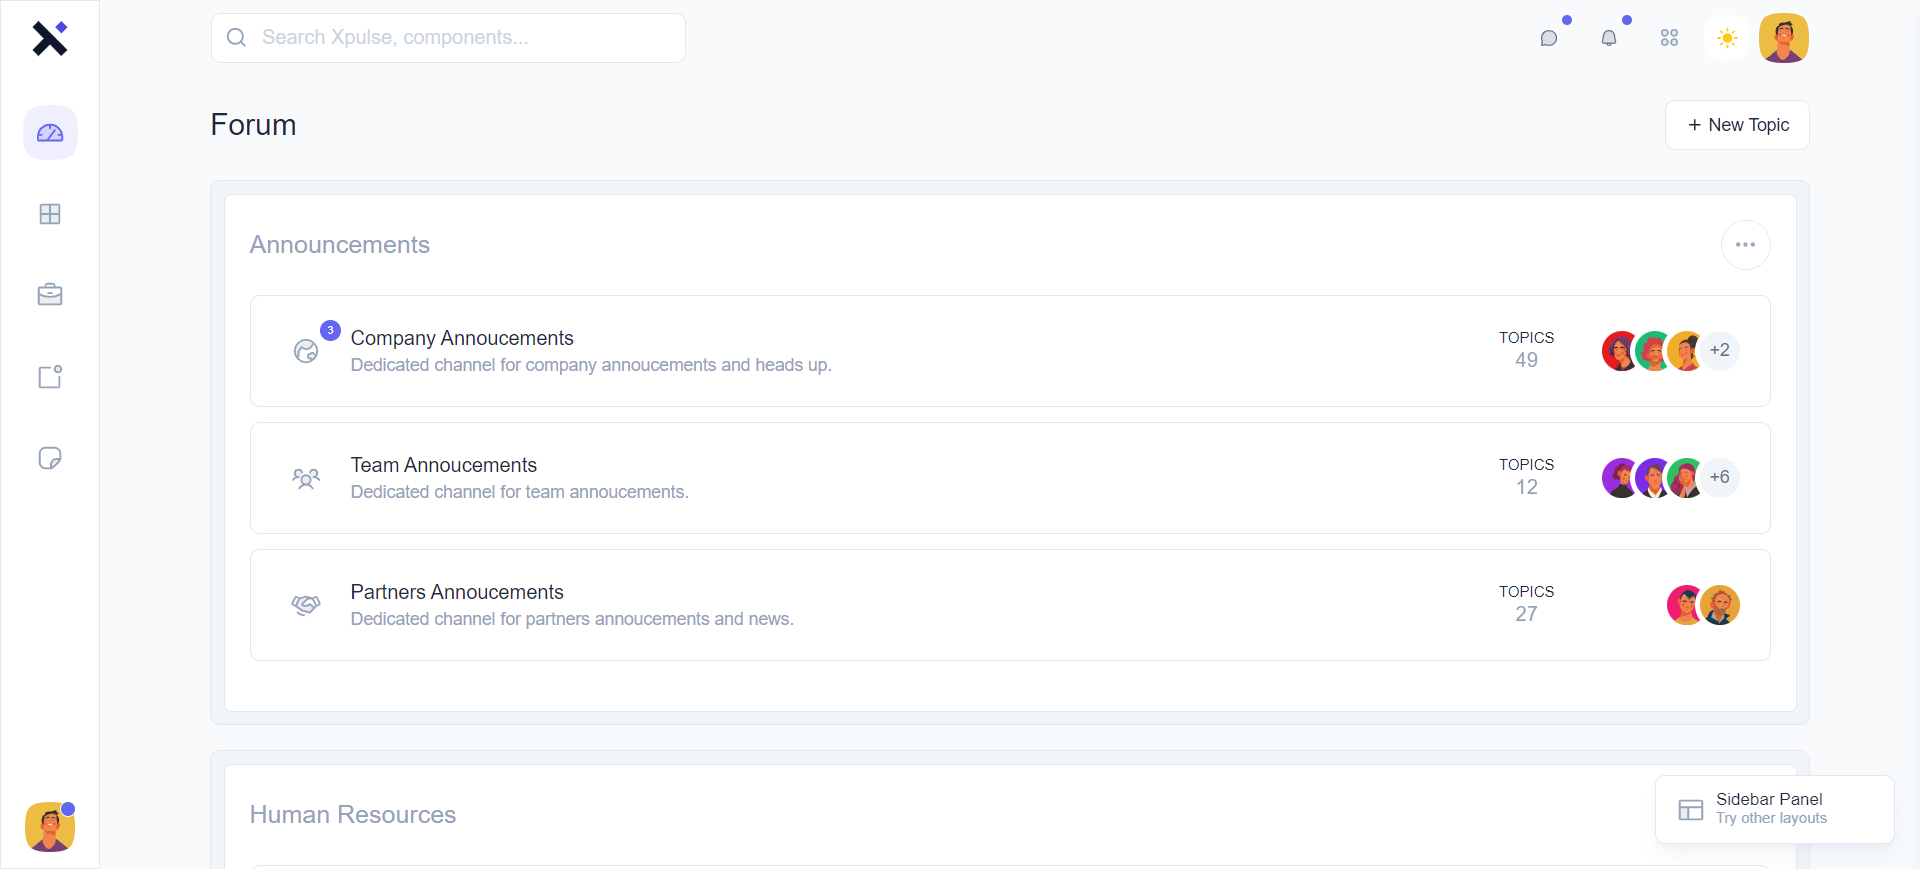Open the briefcase icon in sidebar
This screenshot has width=1920, height=869.
pyautogui.click(x=50, y=295)
